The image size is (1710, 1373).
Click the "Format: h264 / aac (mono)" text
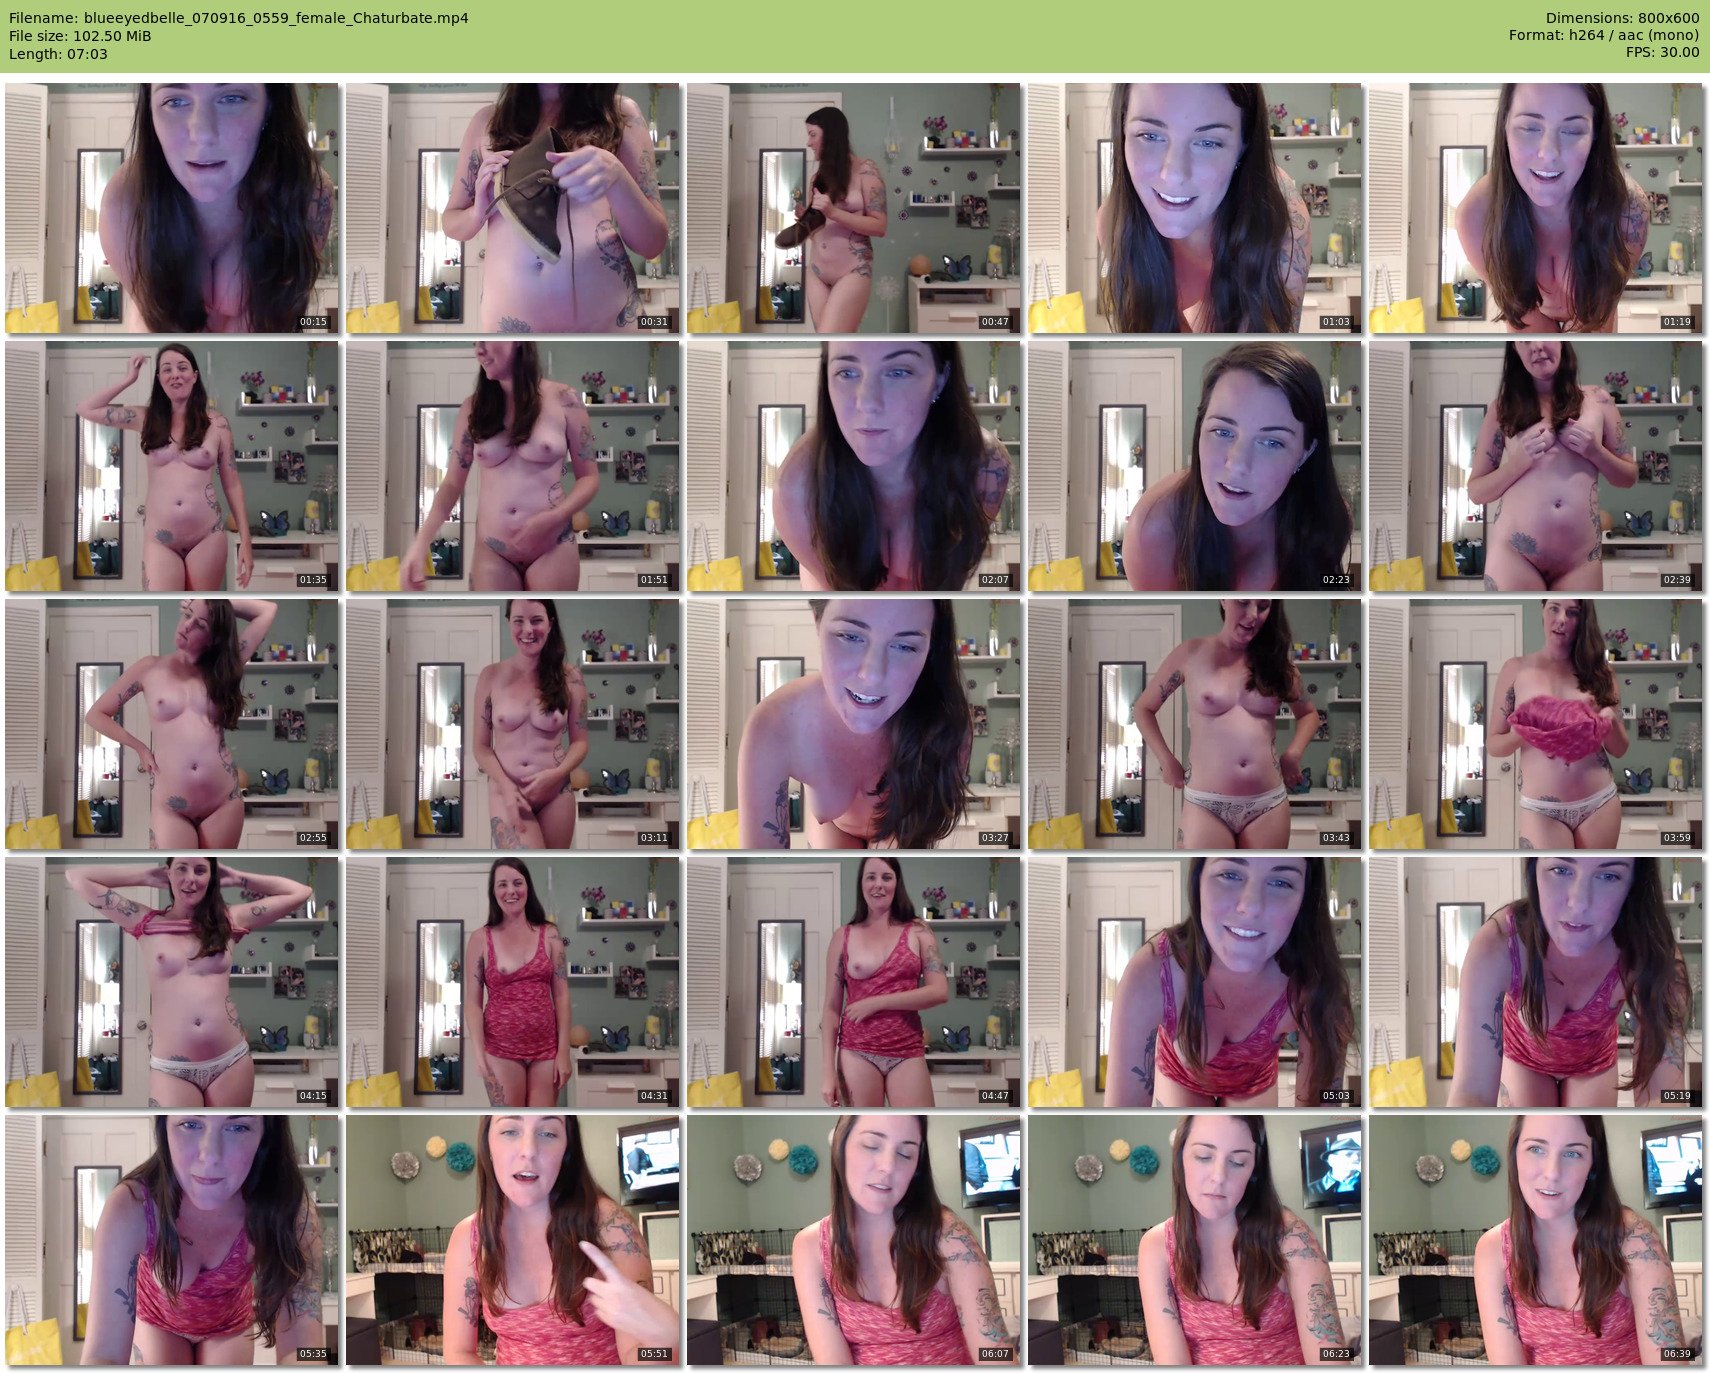[1604, 36]
